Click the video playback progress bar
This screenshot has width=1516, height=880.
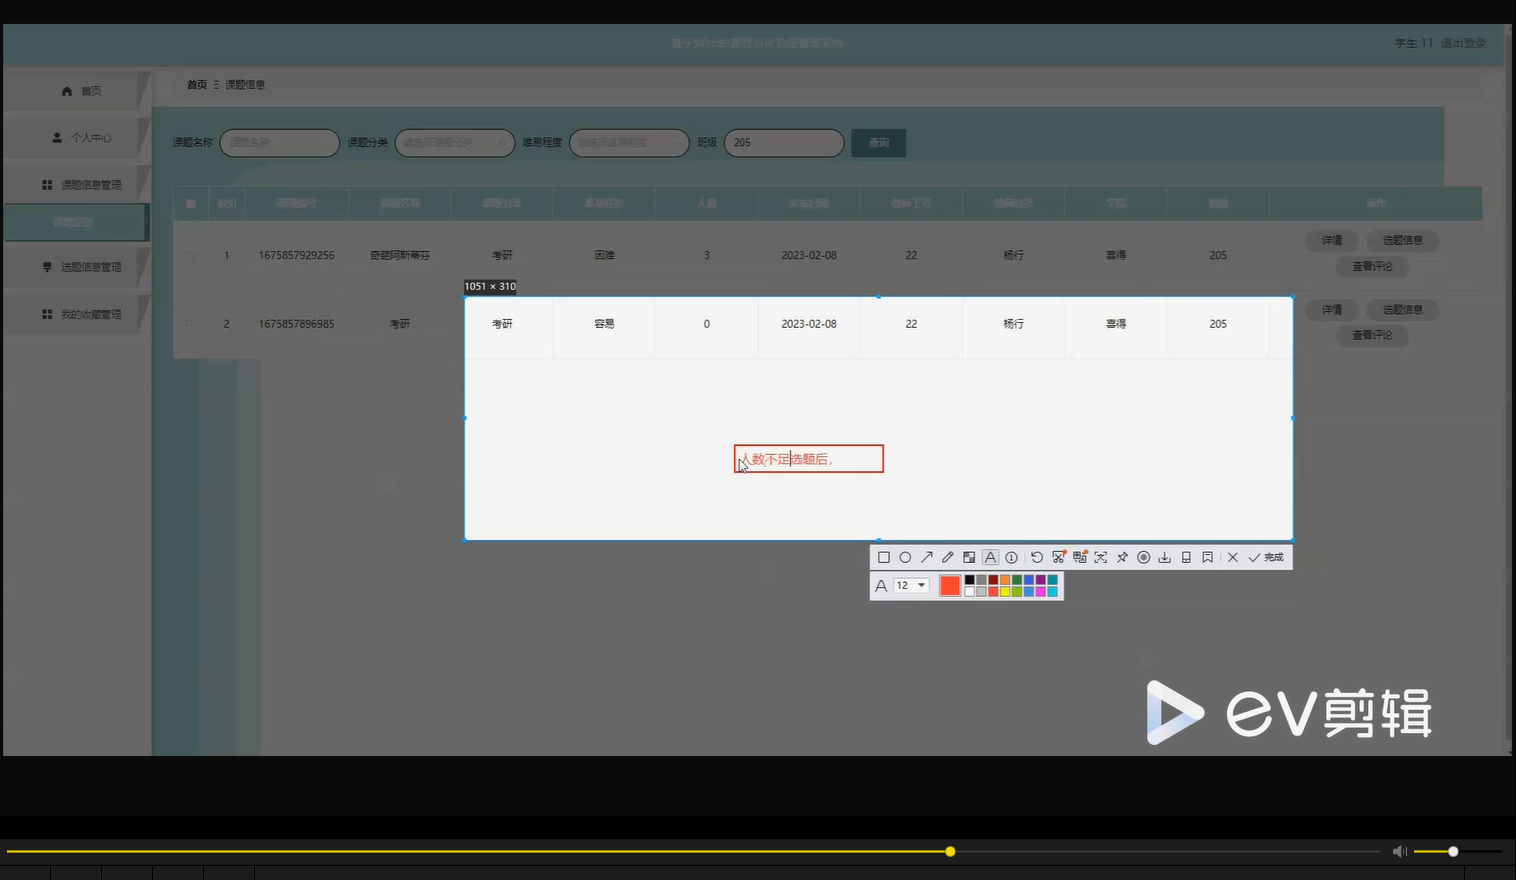693,852
